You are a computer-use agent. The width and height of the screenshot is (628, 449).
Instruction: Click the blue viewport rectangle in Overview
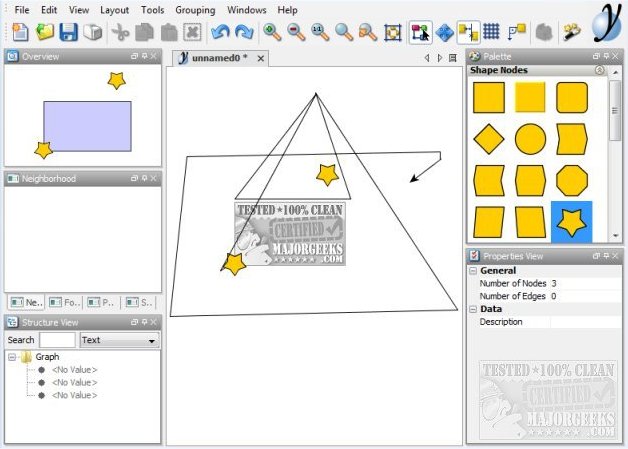(87, 126)
